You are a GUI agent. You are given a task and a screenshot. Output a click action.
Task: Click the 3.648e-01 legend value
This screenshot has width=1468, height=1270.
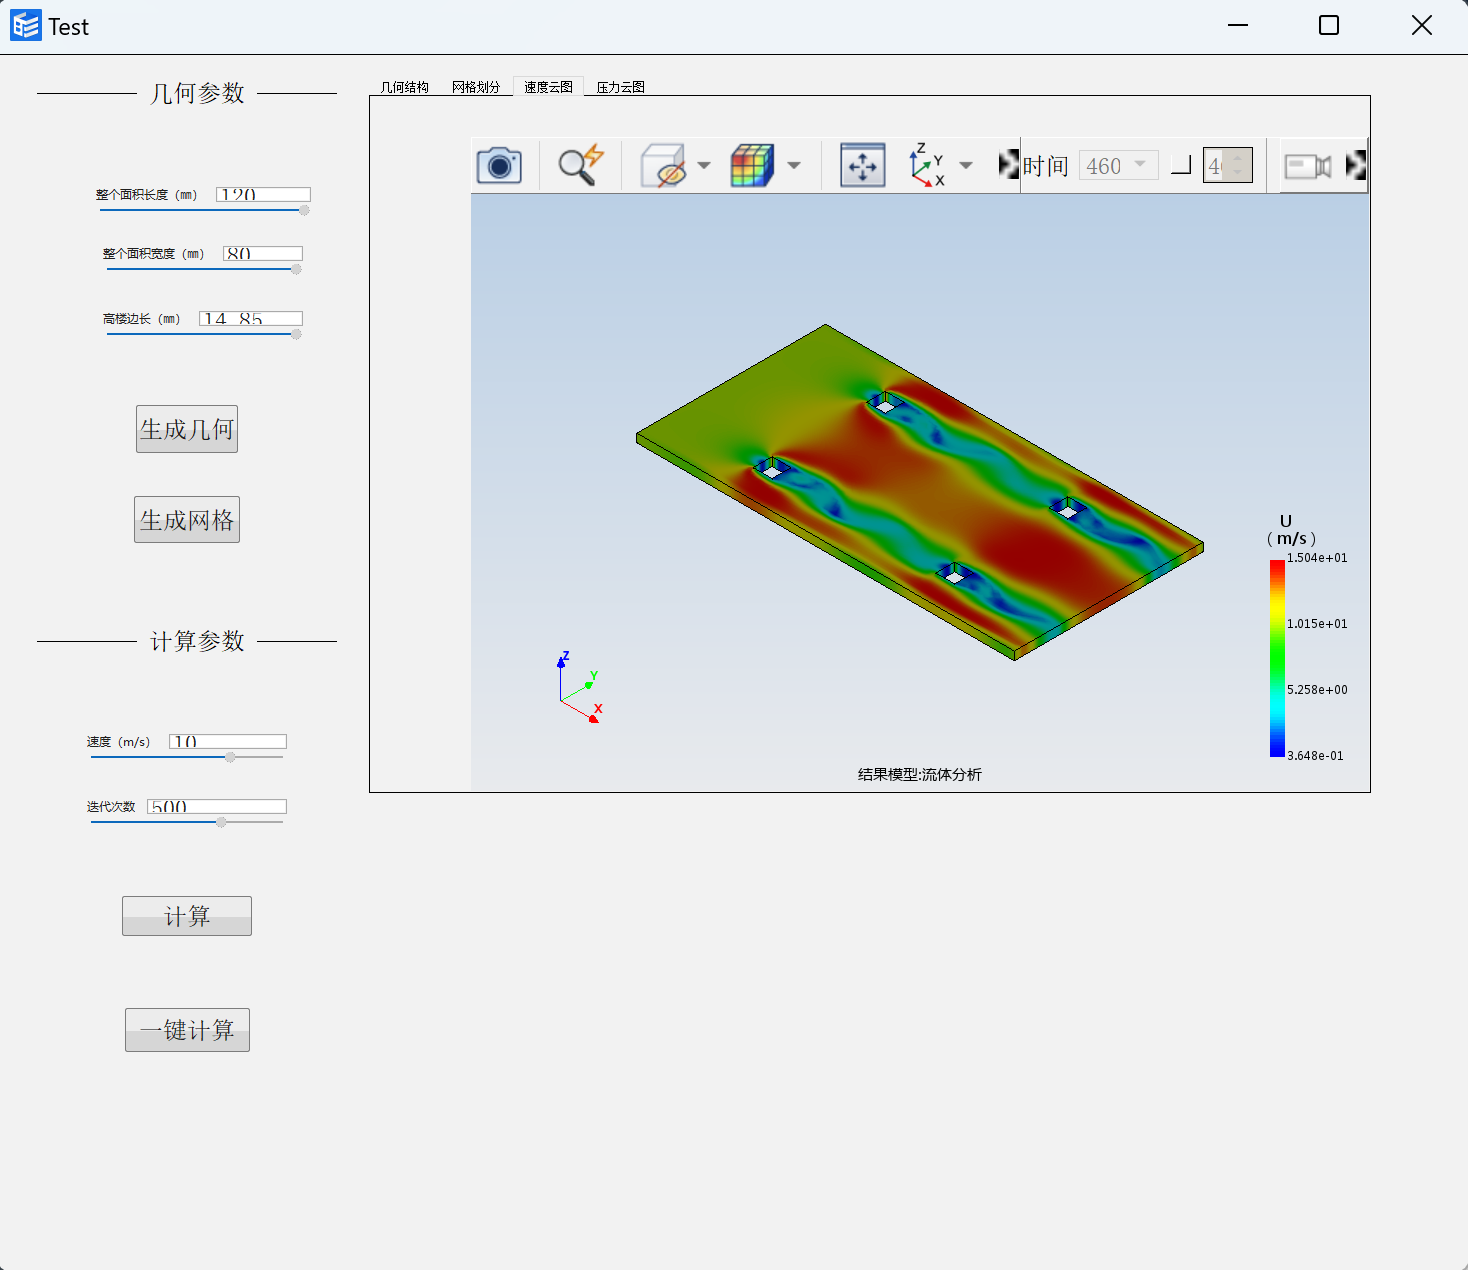click(x=1316, y=756)
